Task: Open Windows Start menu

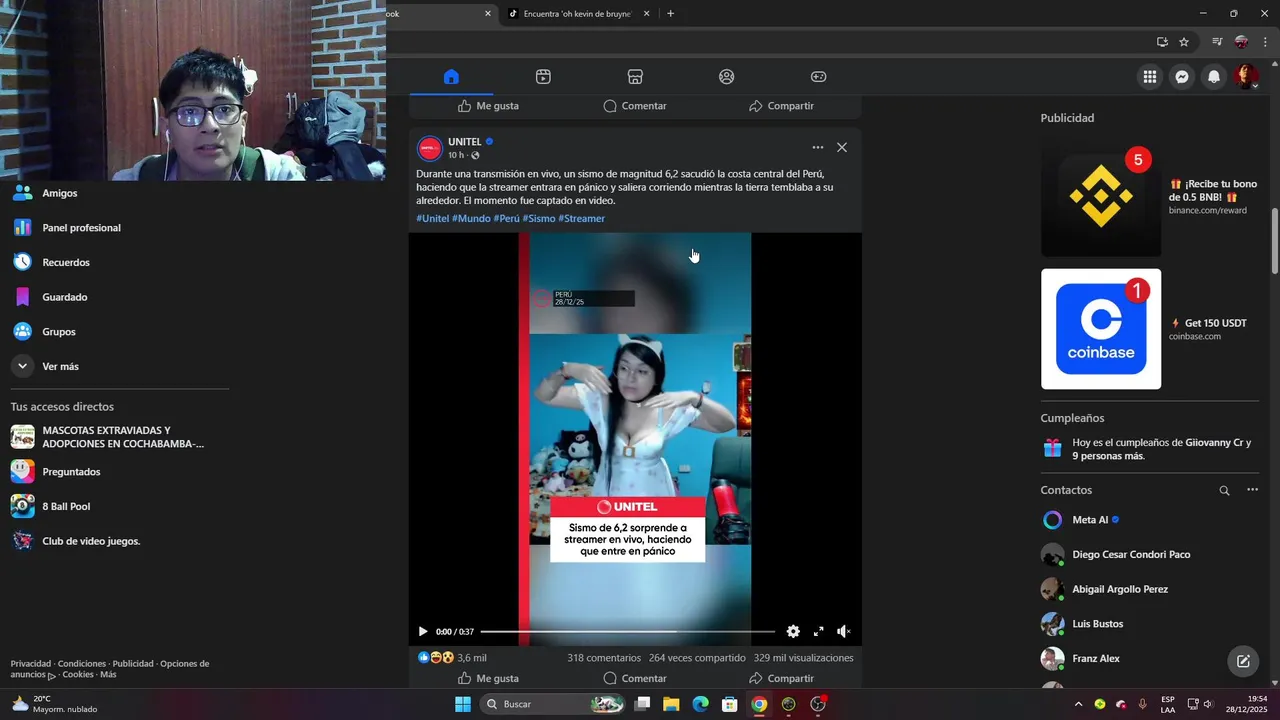Action: point(463,704)
